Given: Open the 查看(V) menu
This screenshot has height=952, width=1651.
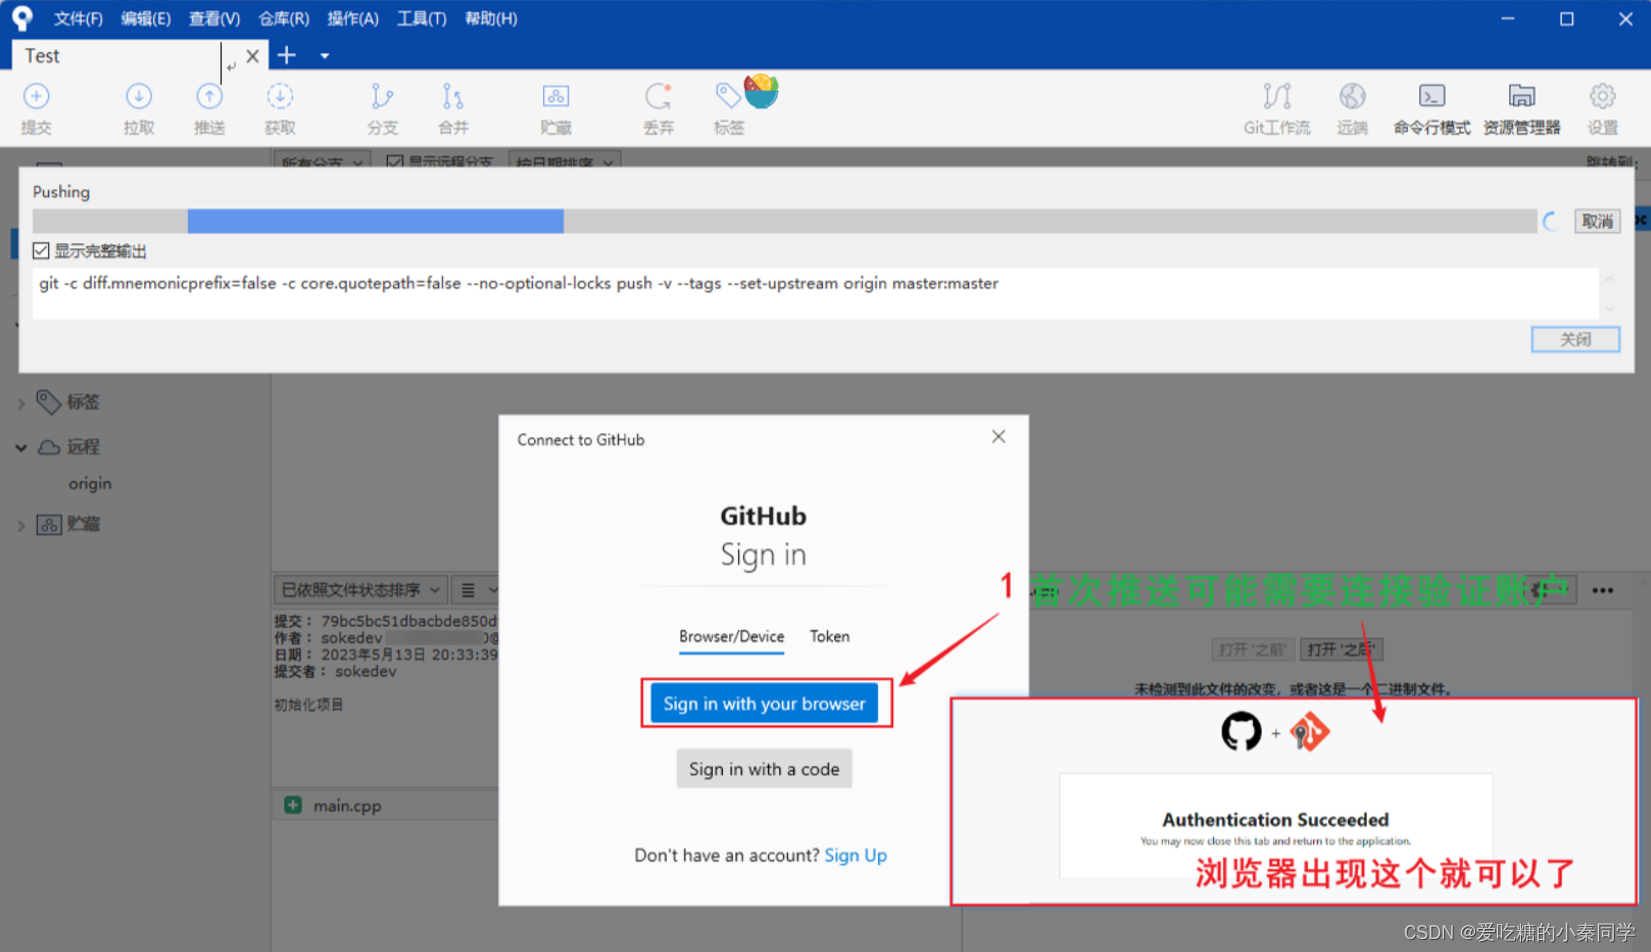Looking at the screenshot, I should point(214,19).
